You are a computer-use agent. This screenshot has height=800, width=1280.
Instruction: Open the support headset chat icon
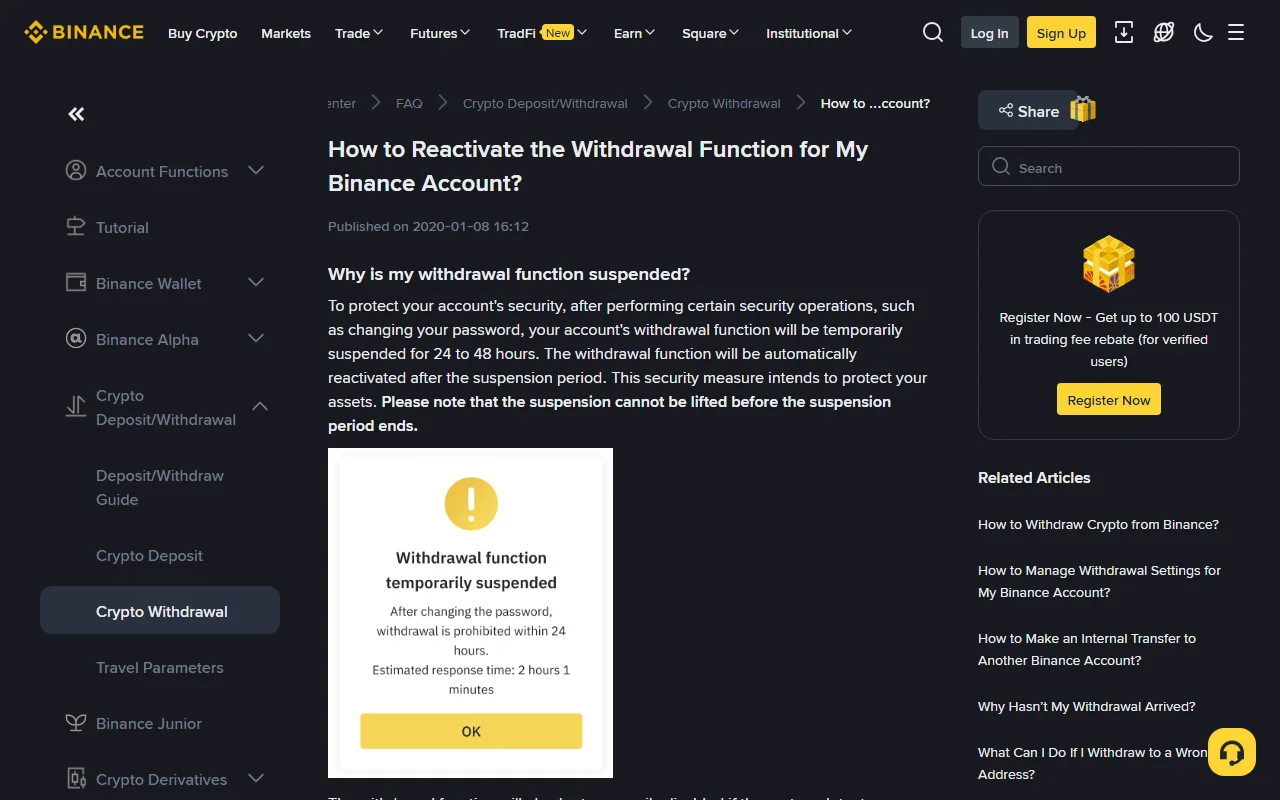coord(1232,752)
